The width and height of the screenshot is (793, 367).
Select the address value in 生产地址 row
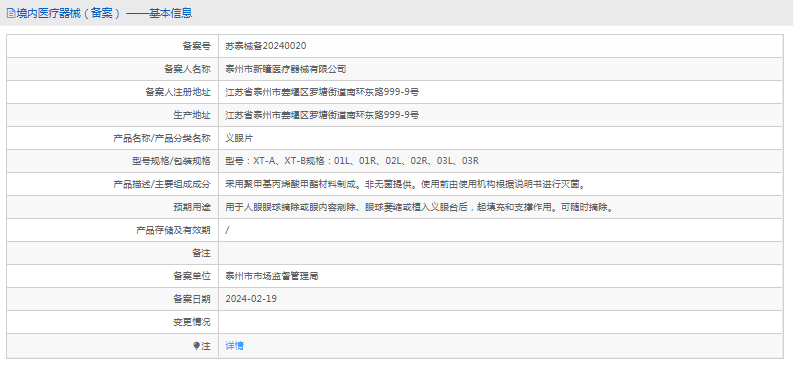tap(322, 115)
